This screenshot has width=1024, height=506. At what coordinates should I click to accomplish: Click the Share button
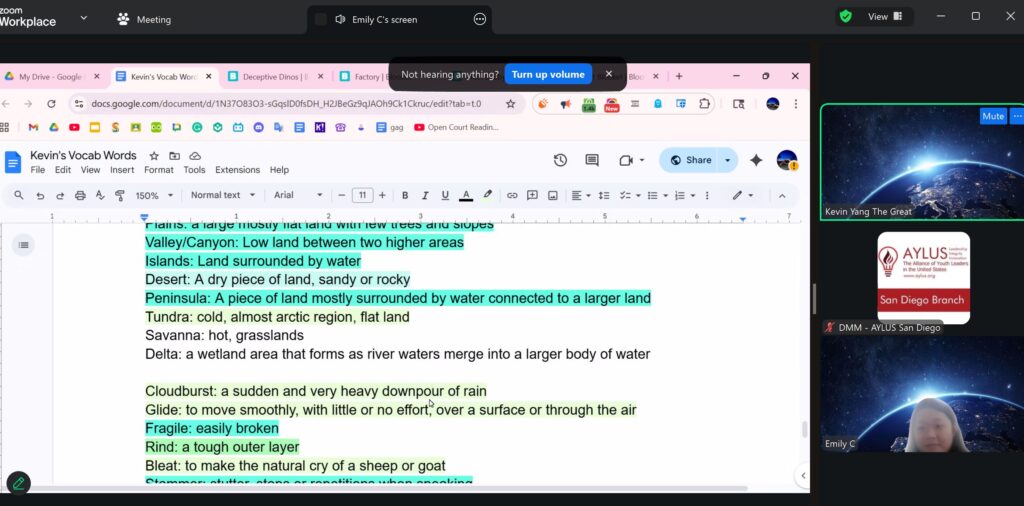(x=690, y=160)
